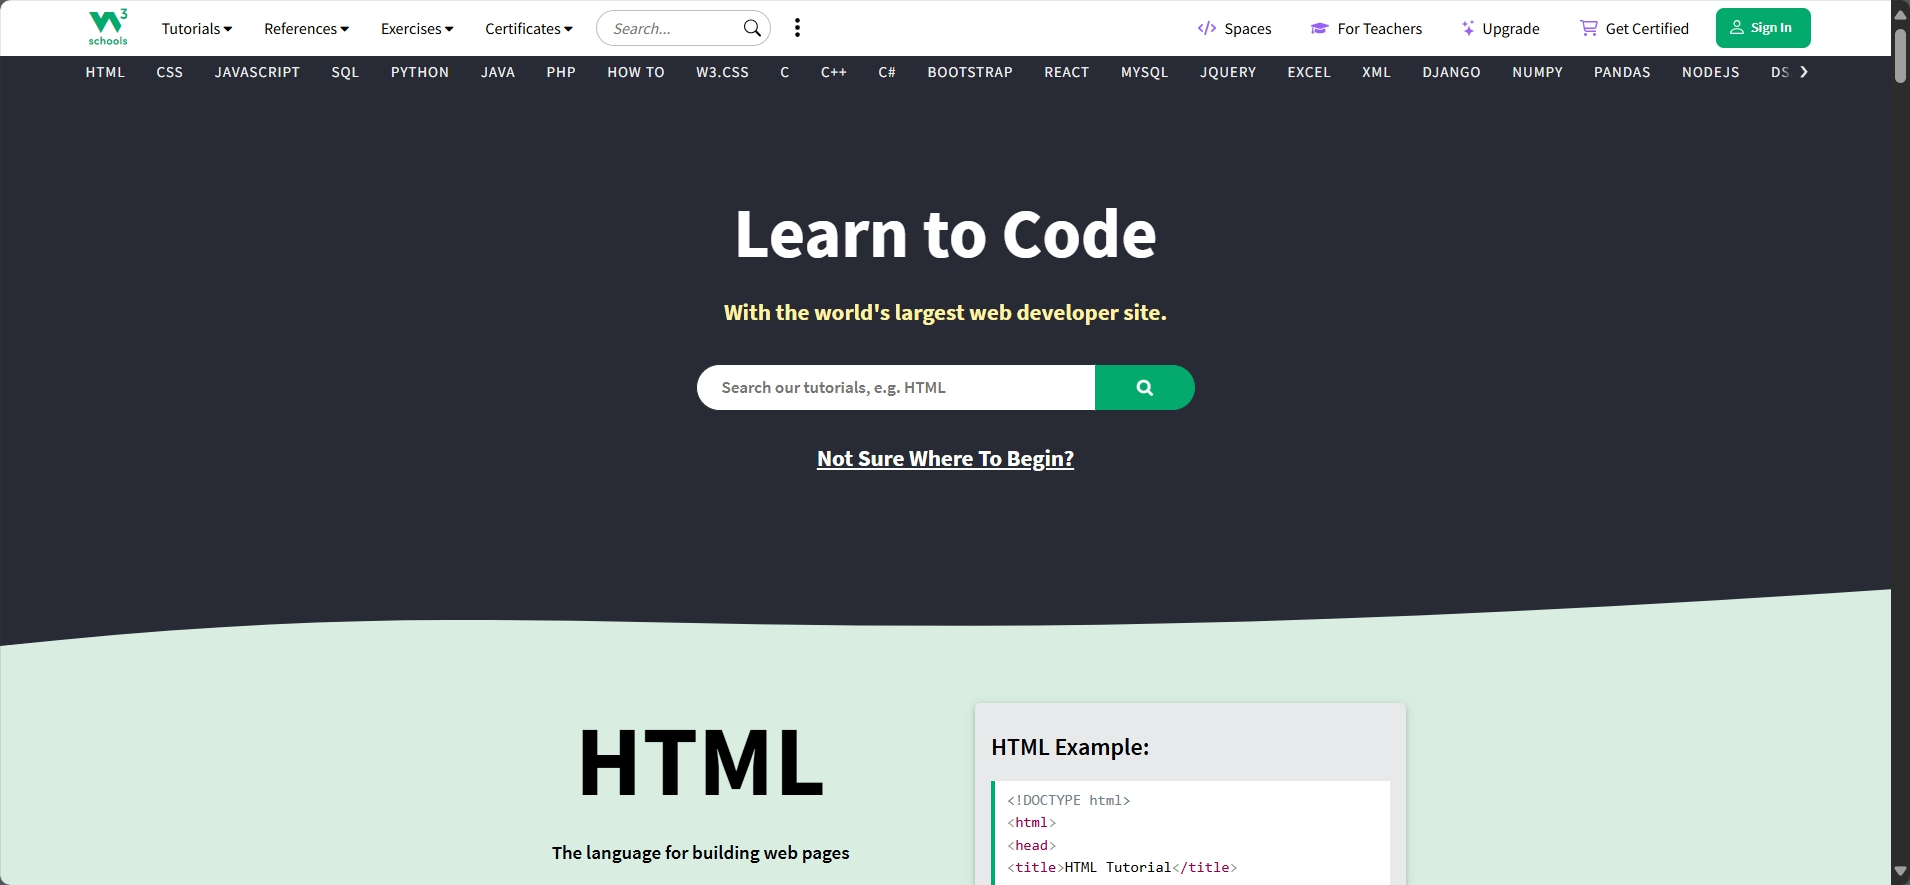Screen dimensions: 1910x885
Task: Click the Upgrade sparkle icon
Action: [x=1467, y=28]
